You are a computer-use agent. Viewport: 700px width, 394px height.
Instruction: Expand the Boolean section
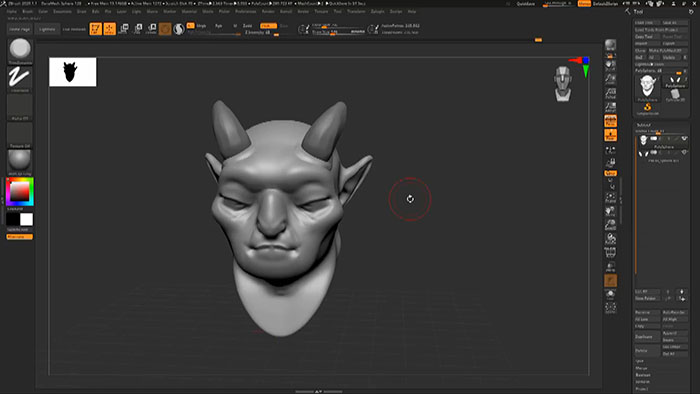point(643,375)
